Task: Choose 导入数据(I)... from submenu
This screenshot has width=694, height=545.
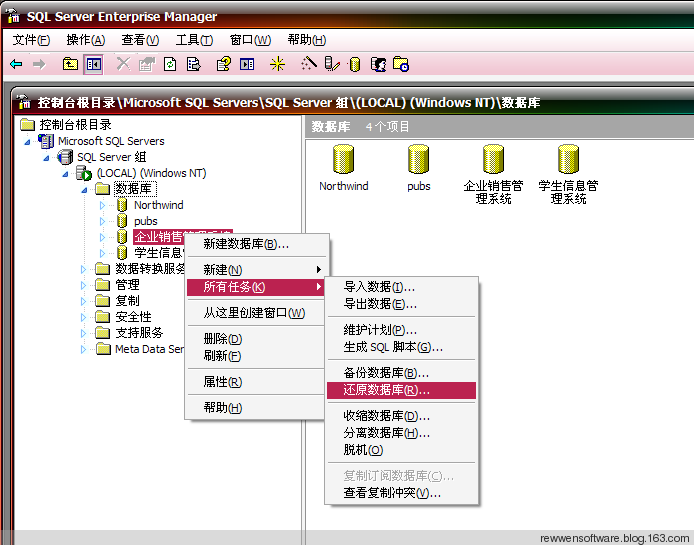Action: click(401, 287)
